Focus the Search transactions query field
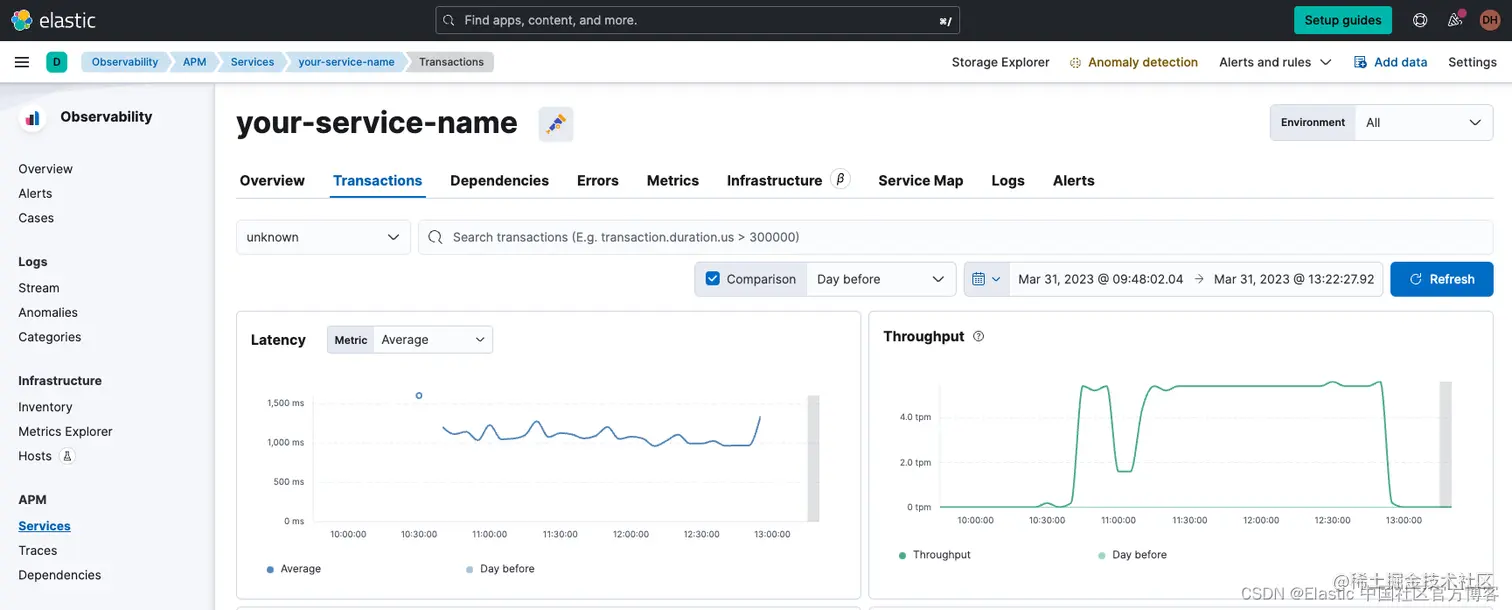Image resolution: width=1512 pixels, height=610 pixels. 955,237
